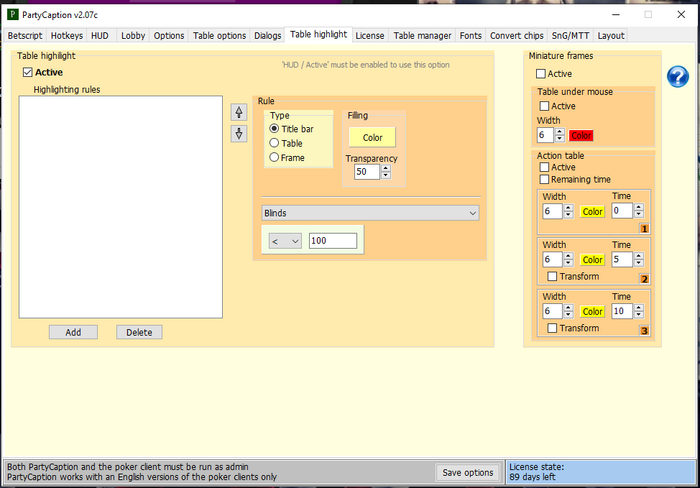Click the PartyCaption app icon in title bar
Screen dimensions: 700x488
[12, 14]
